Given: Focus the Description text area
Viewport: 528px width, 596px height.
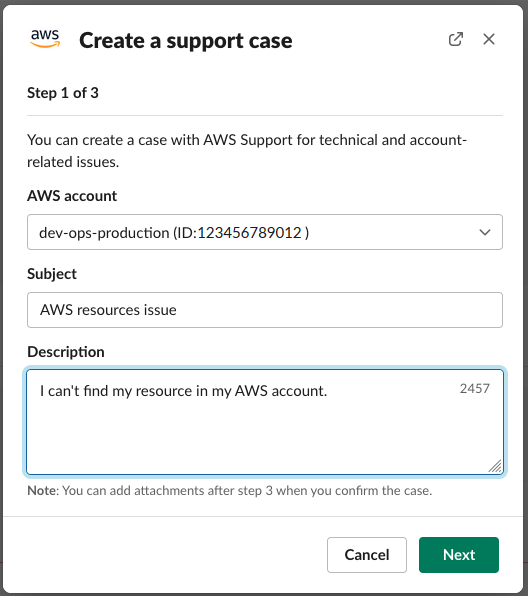Looking at the screenshot, I should pos(265,422).
